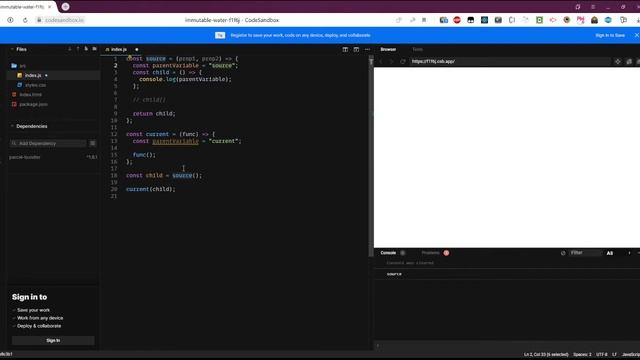Open the preview in a new window

(x=629, y=61)
